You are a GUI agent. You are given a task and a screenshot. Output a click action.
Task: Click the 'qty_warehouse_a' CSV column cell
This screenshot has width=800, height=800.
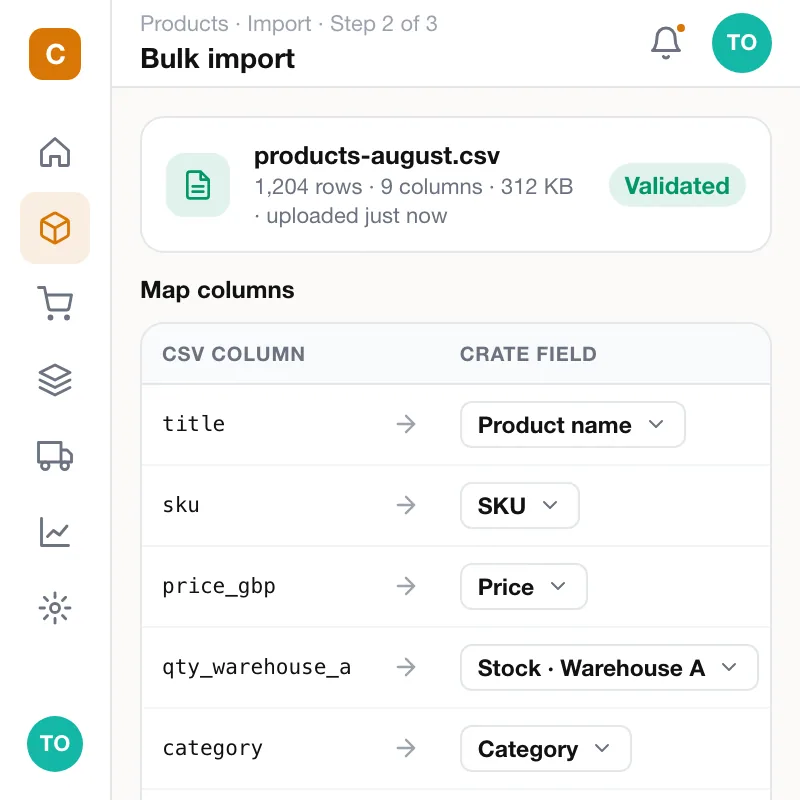point(257,667)
